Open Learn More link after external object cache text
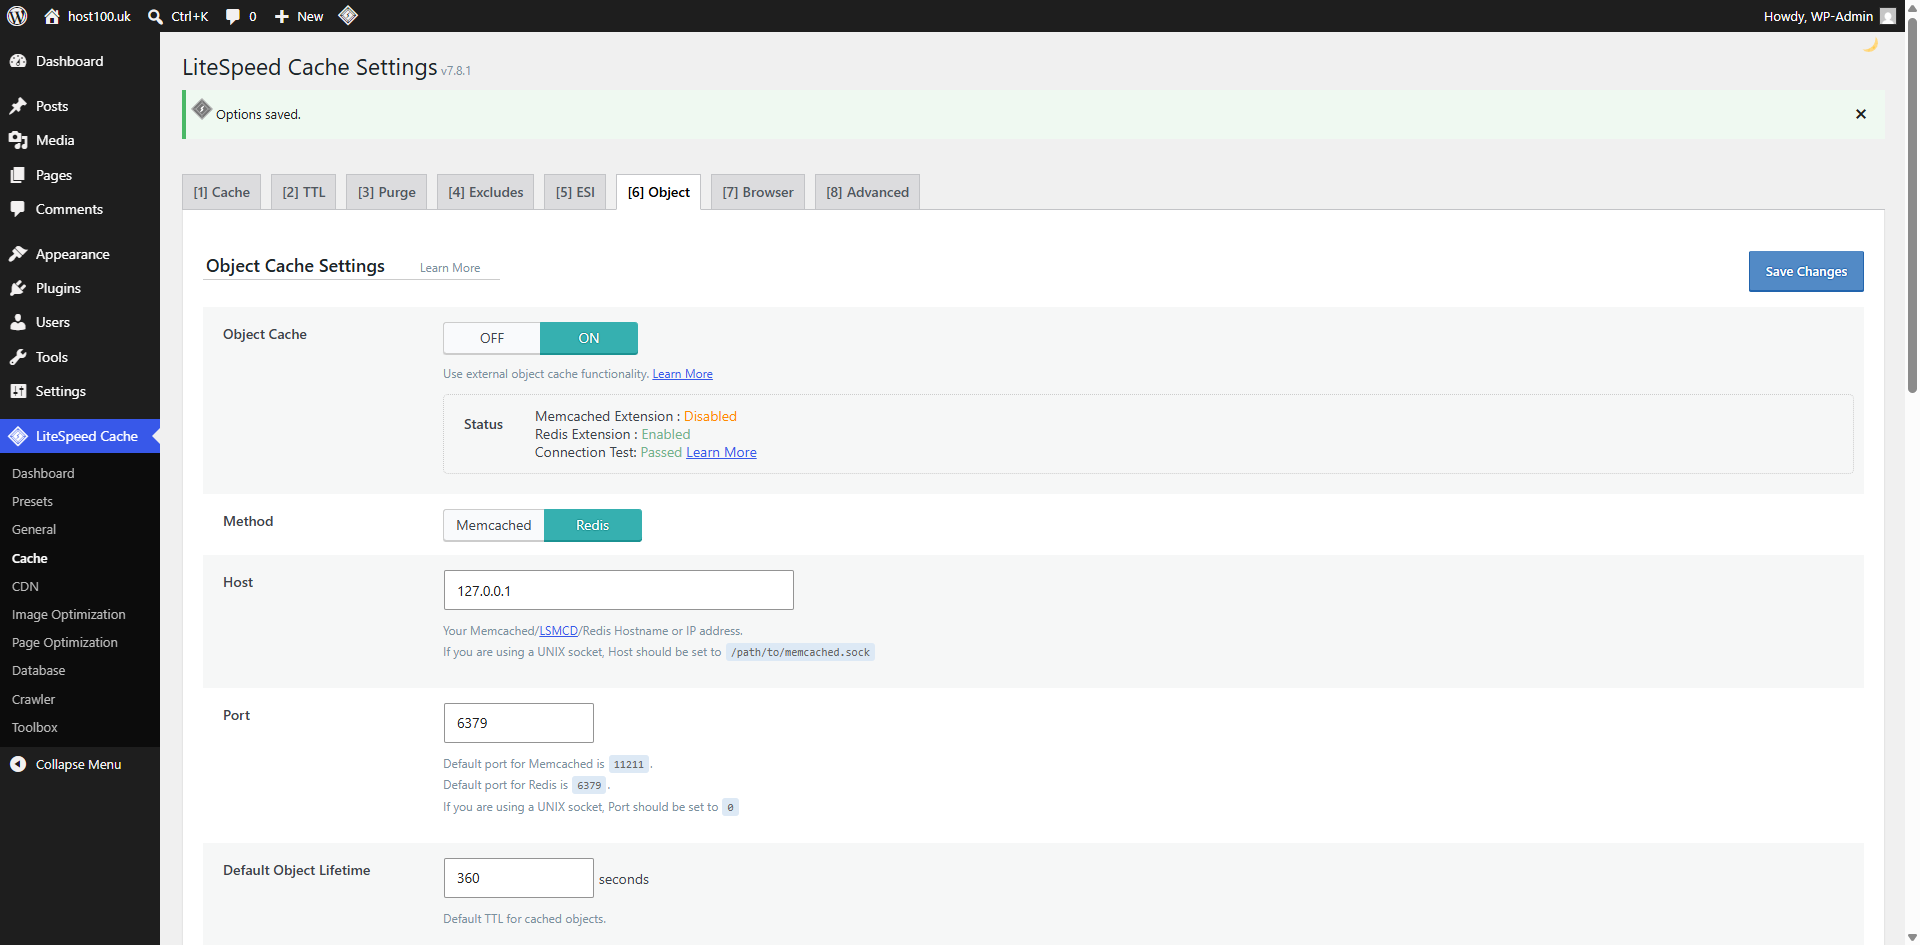This screenshot has width=1920, height=945. tap(683, 374)
